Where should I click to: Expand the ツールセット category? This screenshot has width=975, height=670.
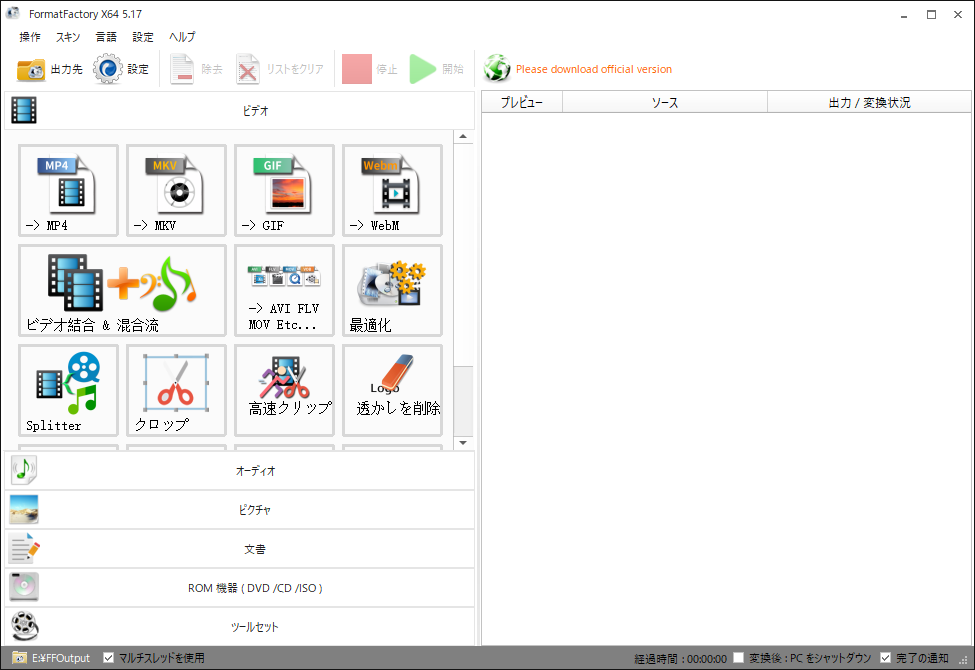coord(239,627)
